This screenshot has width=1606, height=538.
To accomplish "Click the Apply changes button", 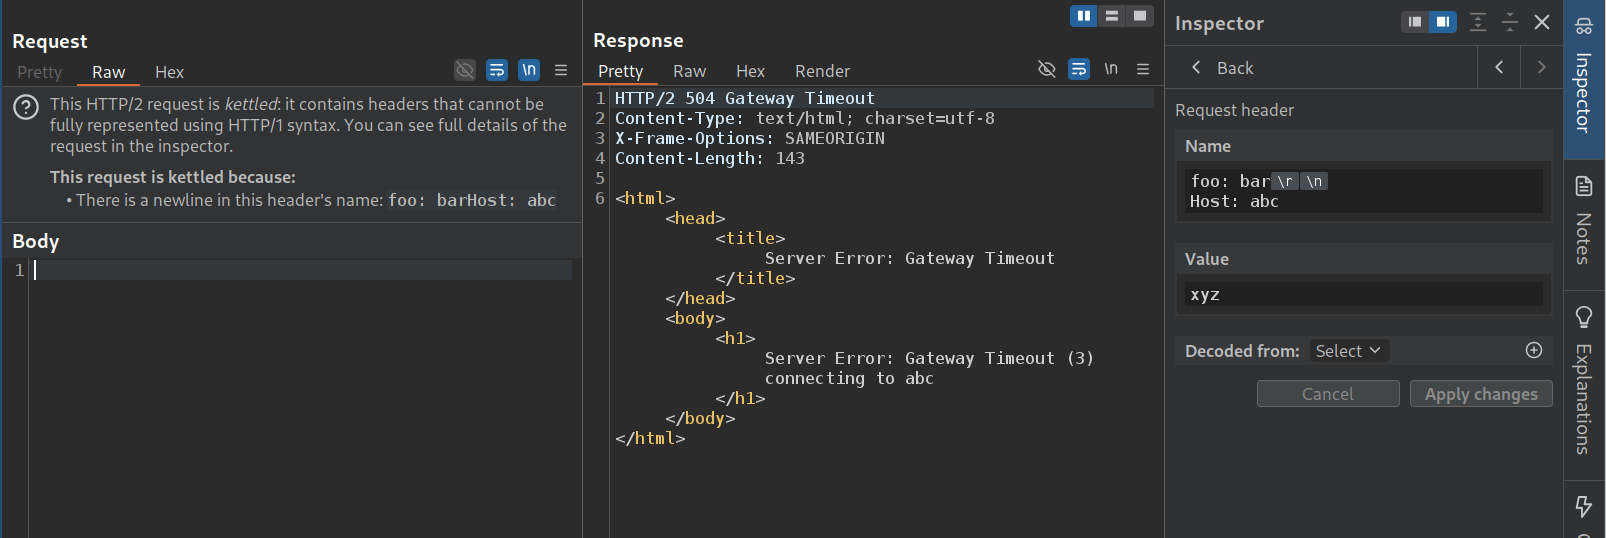I will (x=1481, y=394).
